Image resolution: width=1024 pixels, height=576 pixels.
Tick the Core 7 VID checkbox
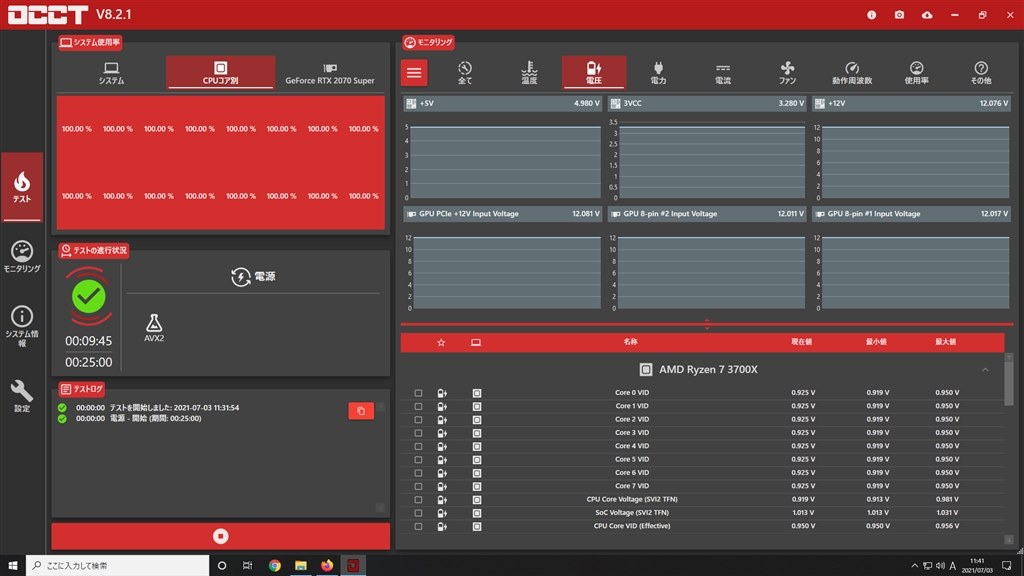pyautogui.click(x=418, y=487)
